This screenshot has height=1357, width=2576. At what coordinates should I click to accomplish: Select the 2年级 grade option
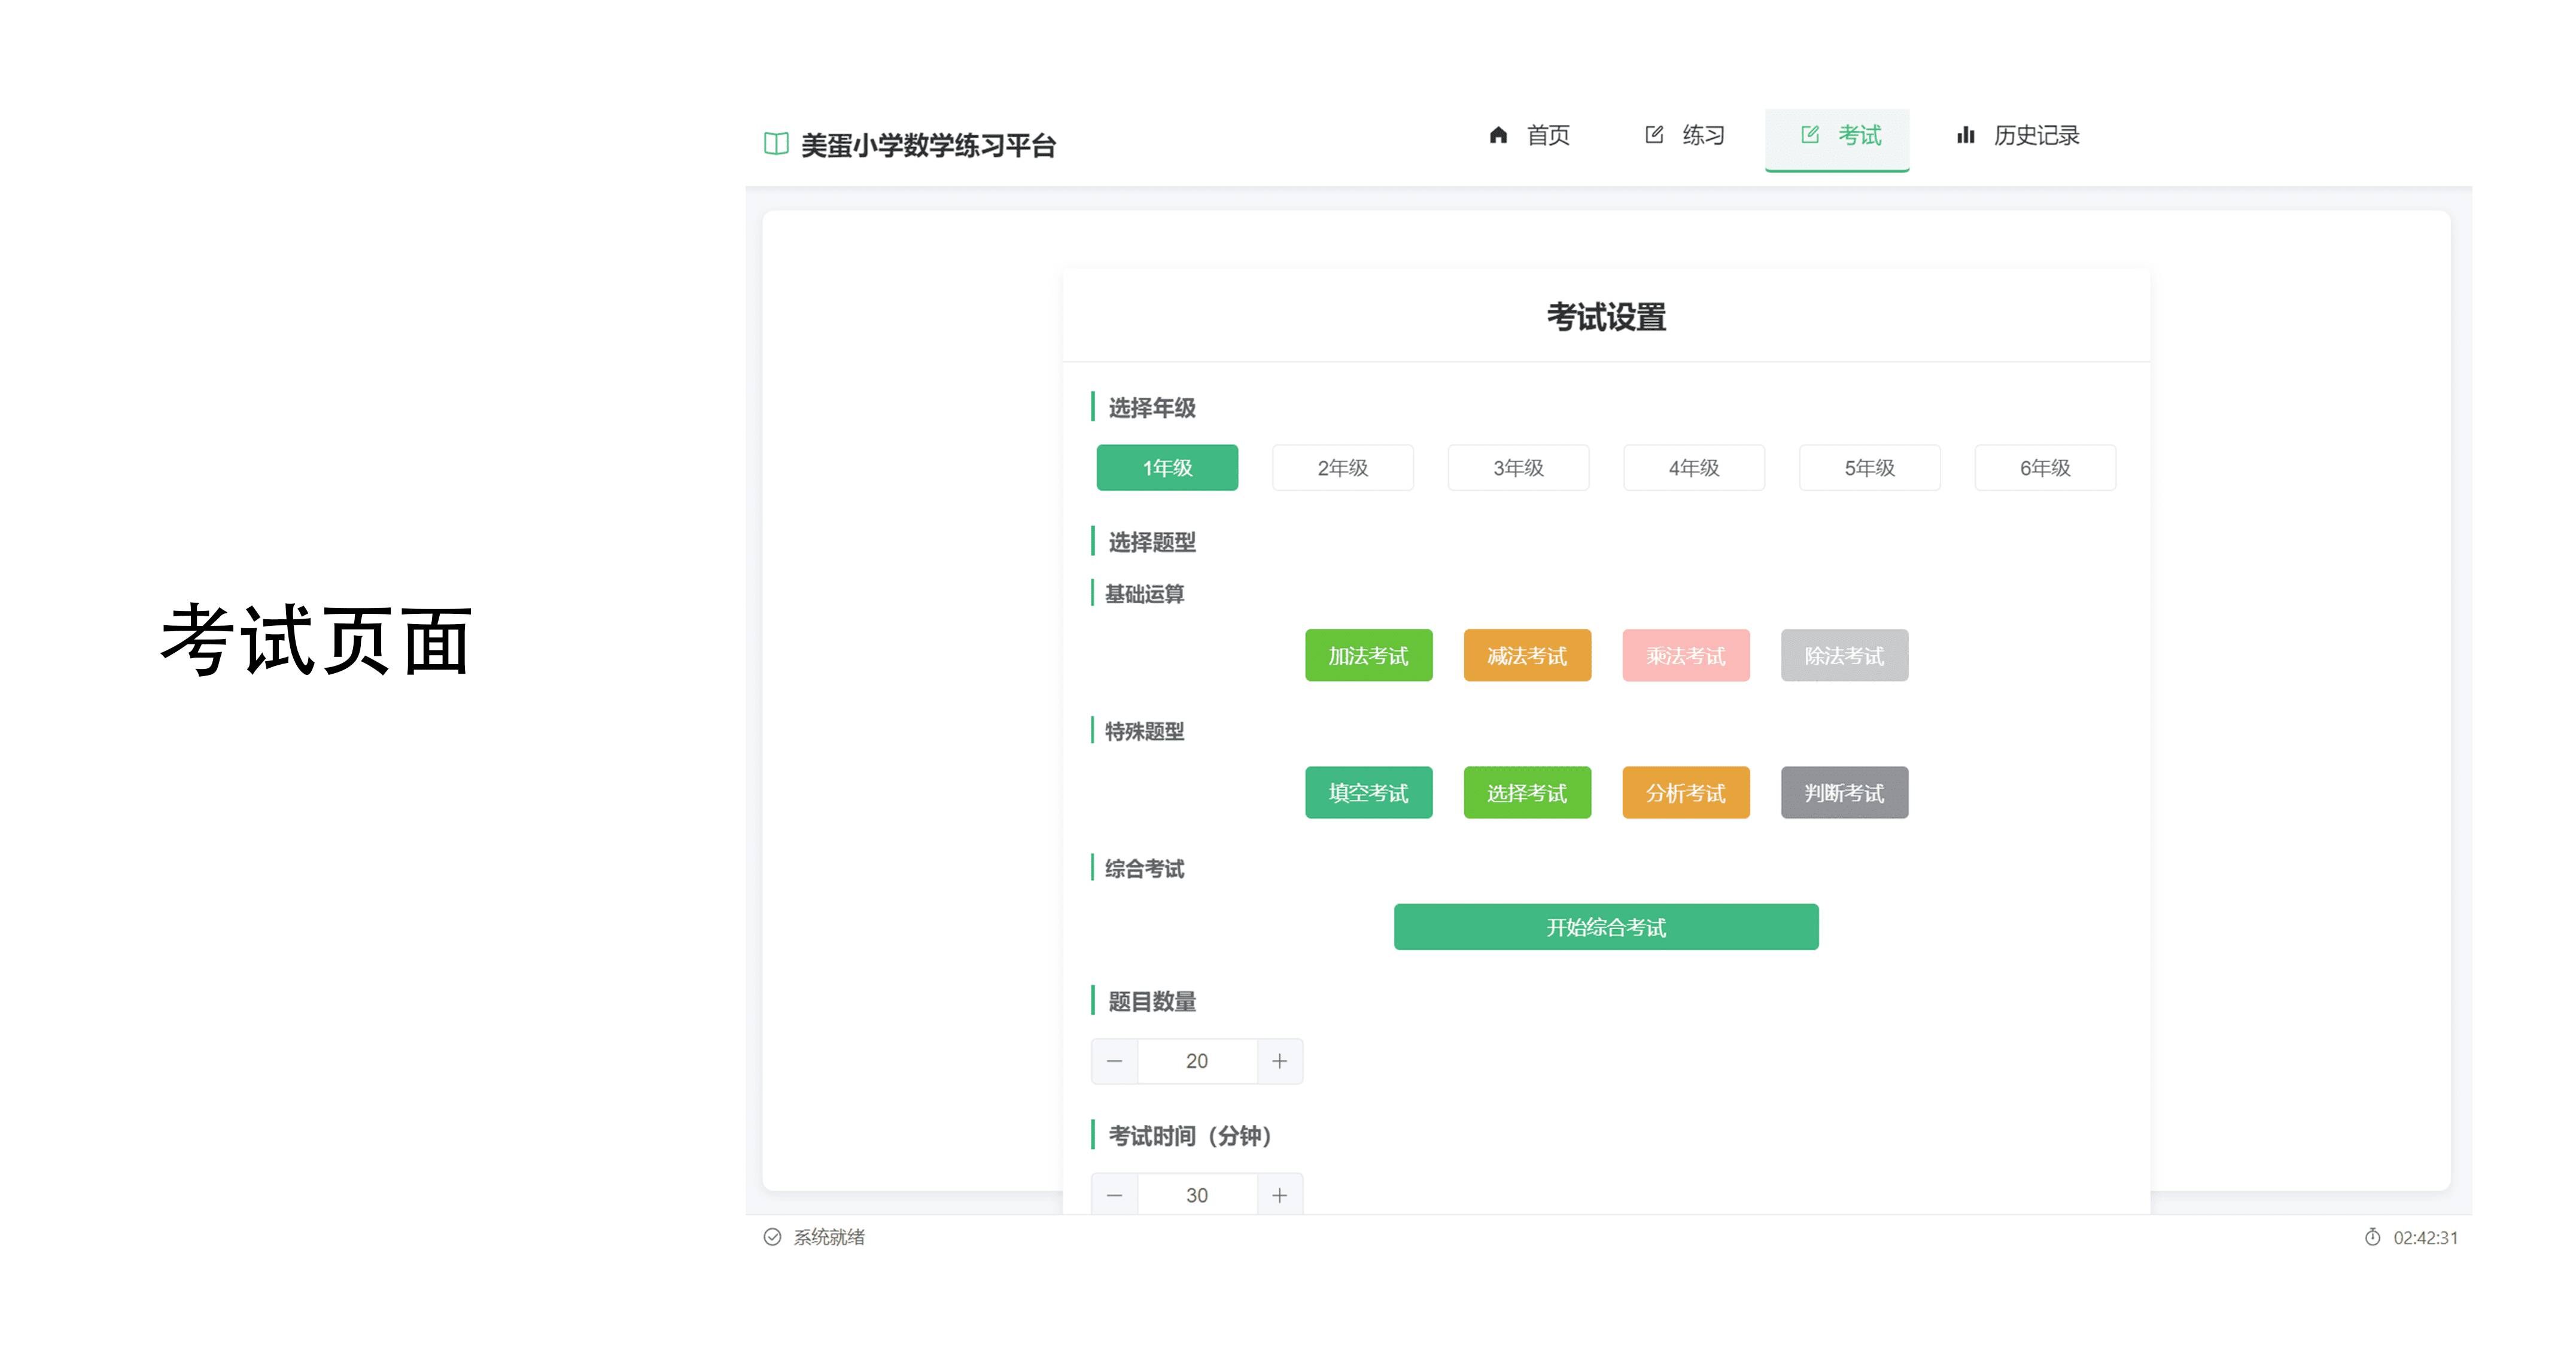point(1342,468)
